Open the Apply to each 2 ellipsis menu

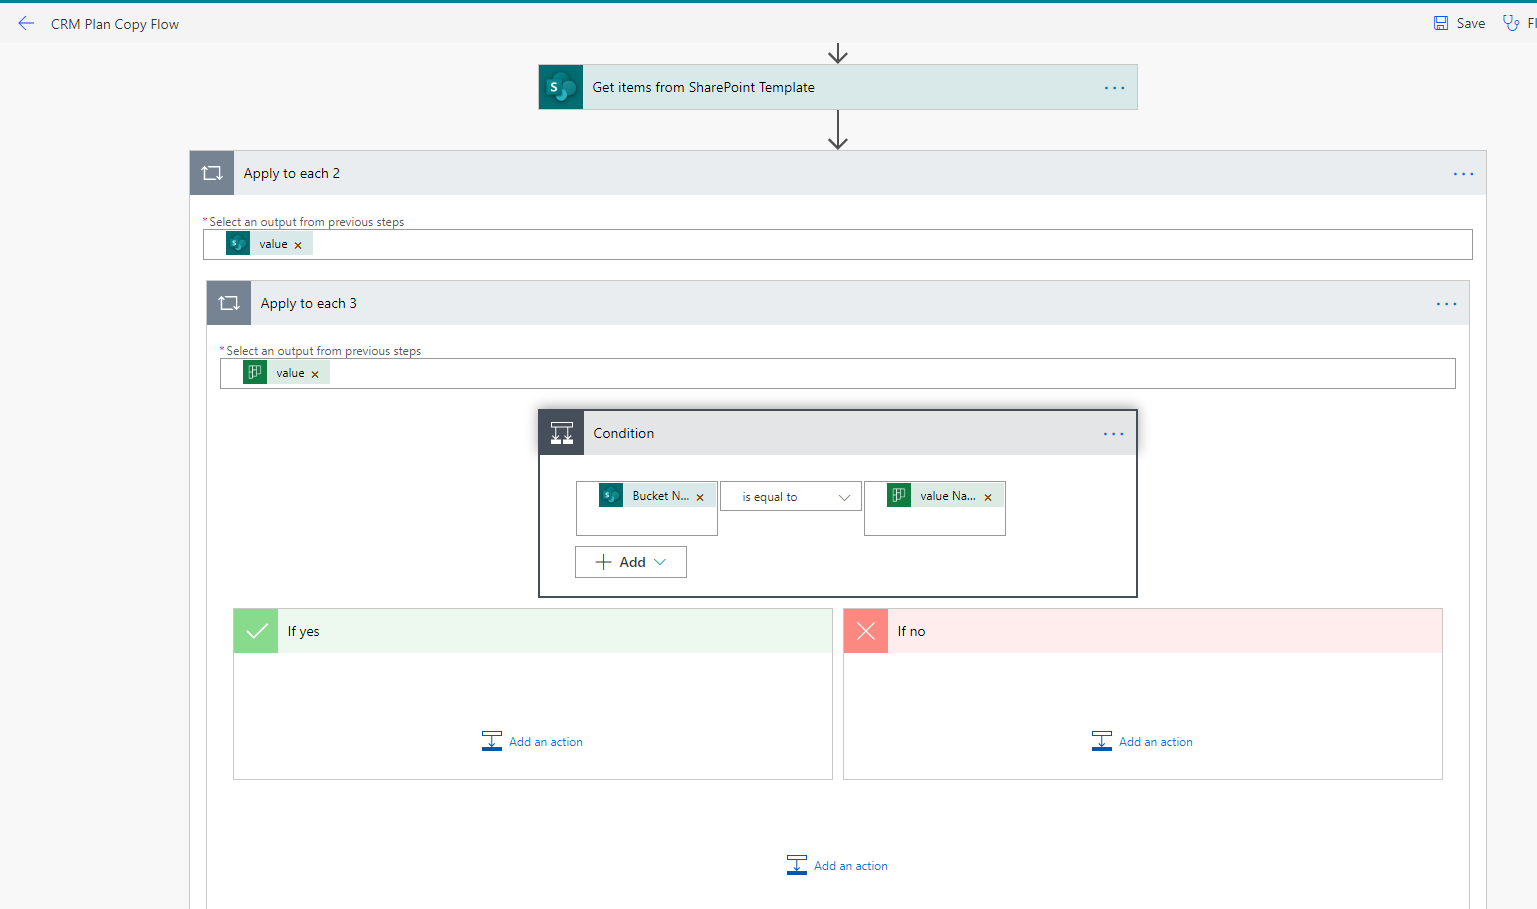point(1463,174)
